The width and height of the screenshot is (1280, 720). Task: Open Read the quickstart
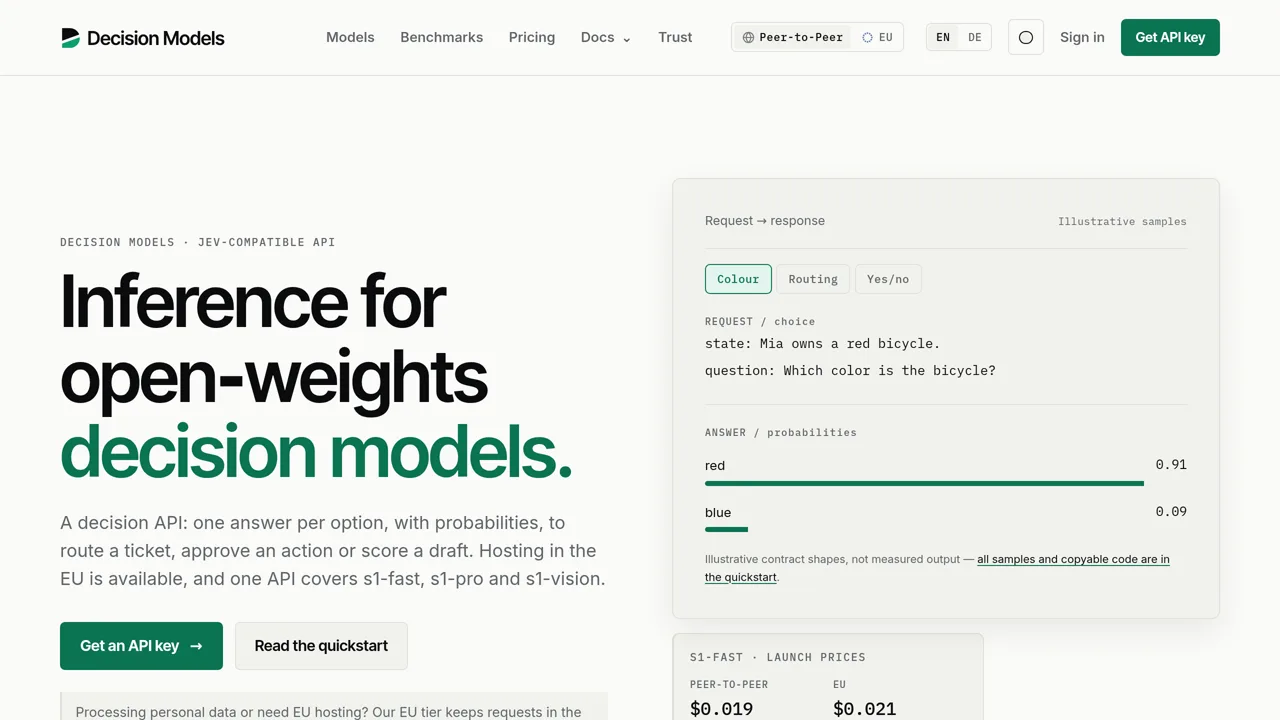pyautogui.click(x=321, y=646)
